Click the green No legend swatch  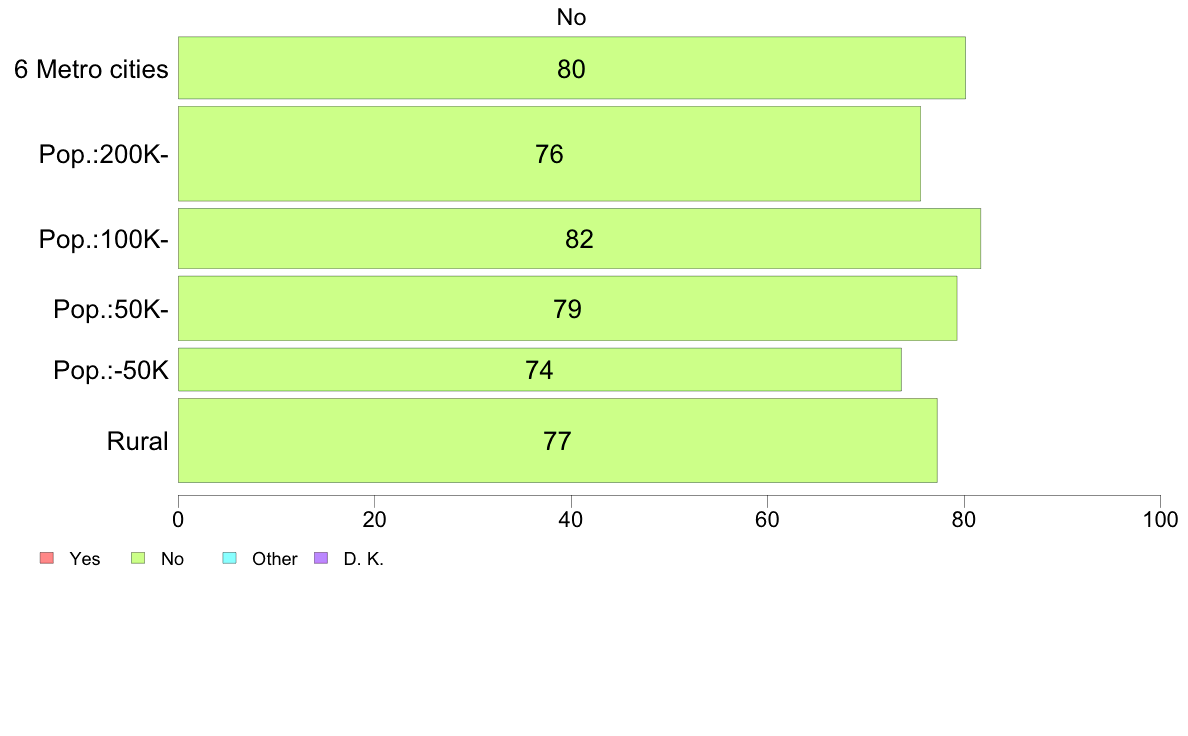[x=138, y=558]
